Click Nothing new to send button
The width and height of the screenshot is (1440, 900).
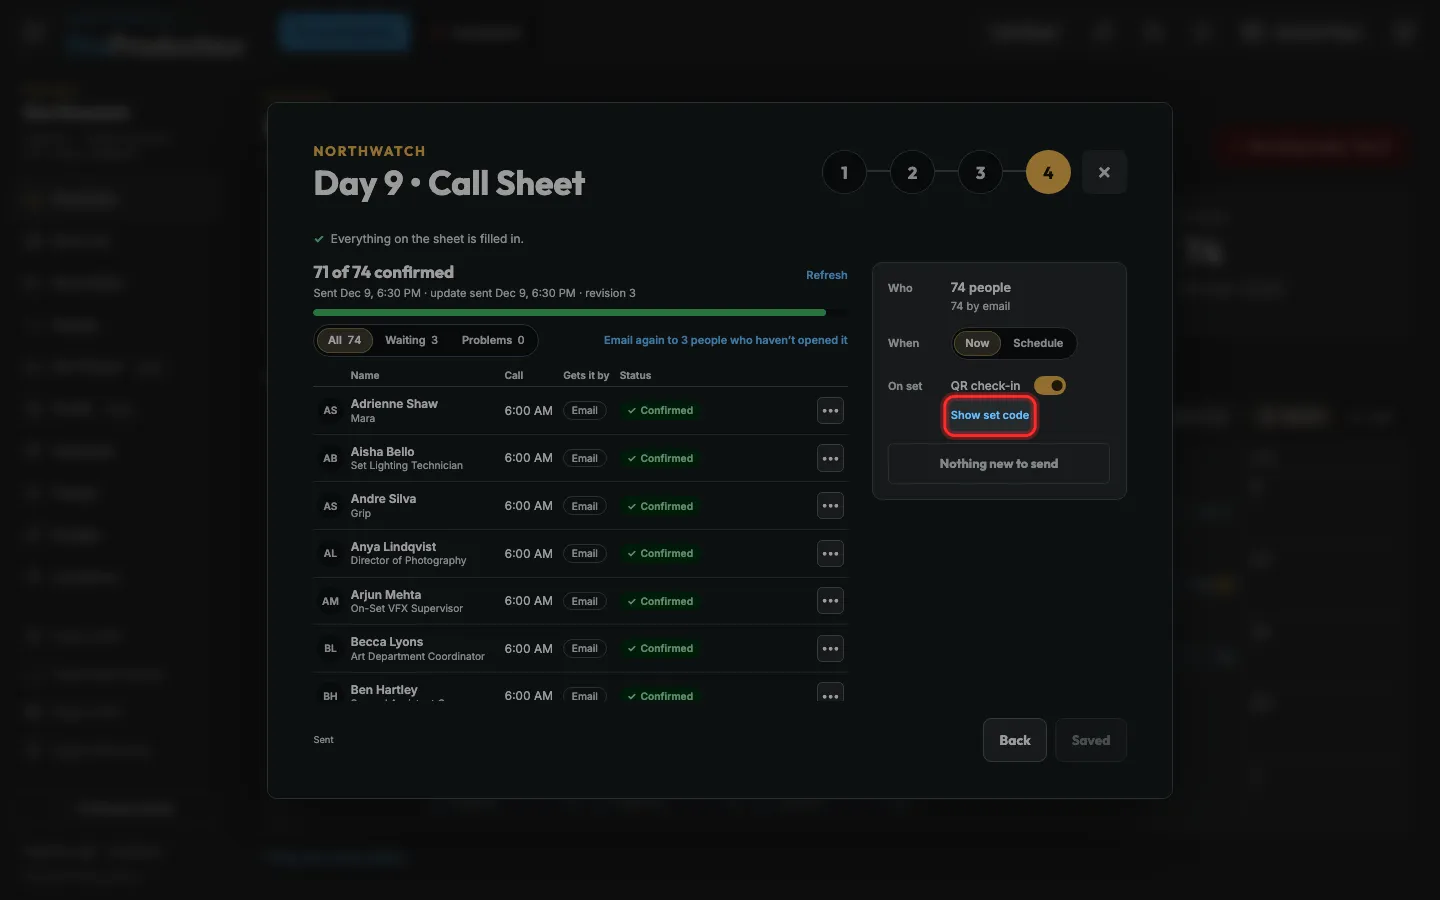[998, 464]
